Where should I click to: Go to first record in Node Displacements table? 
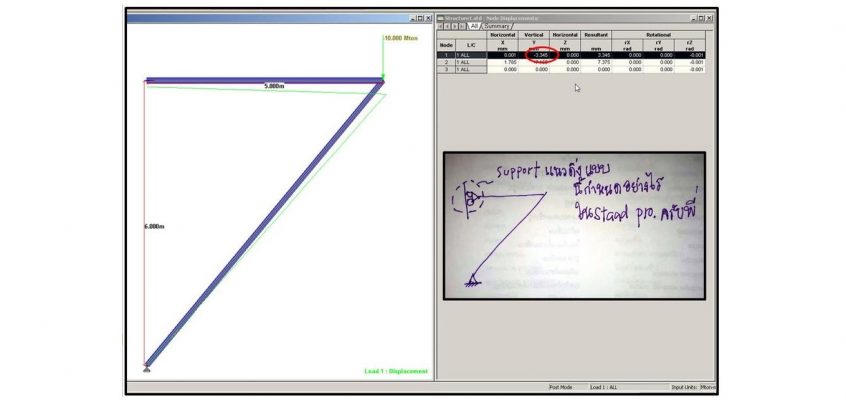pyautogui.click(x=440, y=26)
